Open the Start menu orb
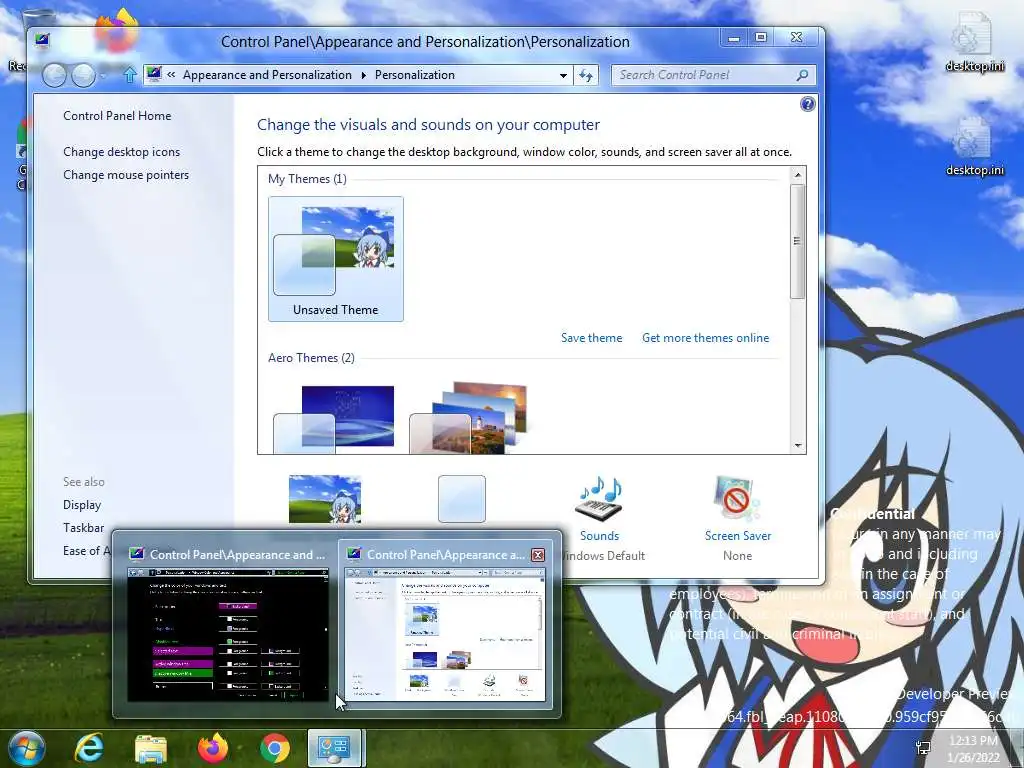This screenshot has height=768, width=1024. pyautogui.click(x=26, y=748)
